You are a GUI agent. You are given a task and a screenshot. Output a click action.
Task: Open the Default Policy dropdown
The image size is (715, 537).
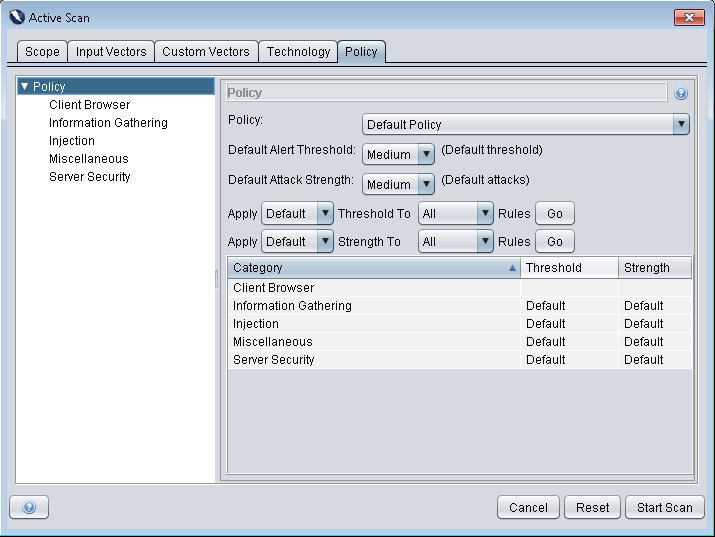click(x=525, y=124)
